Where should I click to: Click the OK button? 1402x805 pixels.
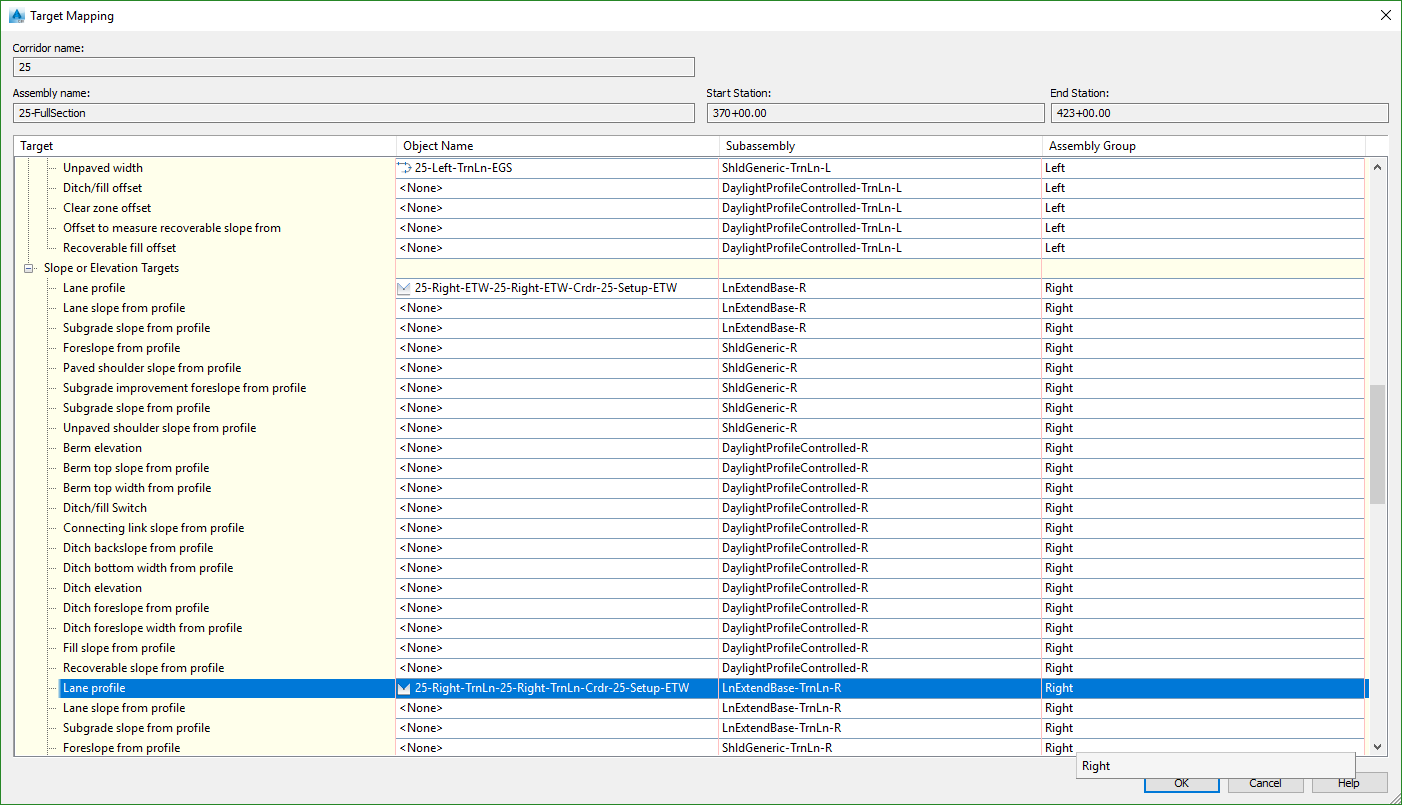(1181, 783)
